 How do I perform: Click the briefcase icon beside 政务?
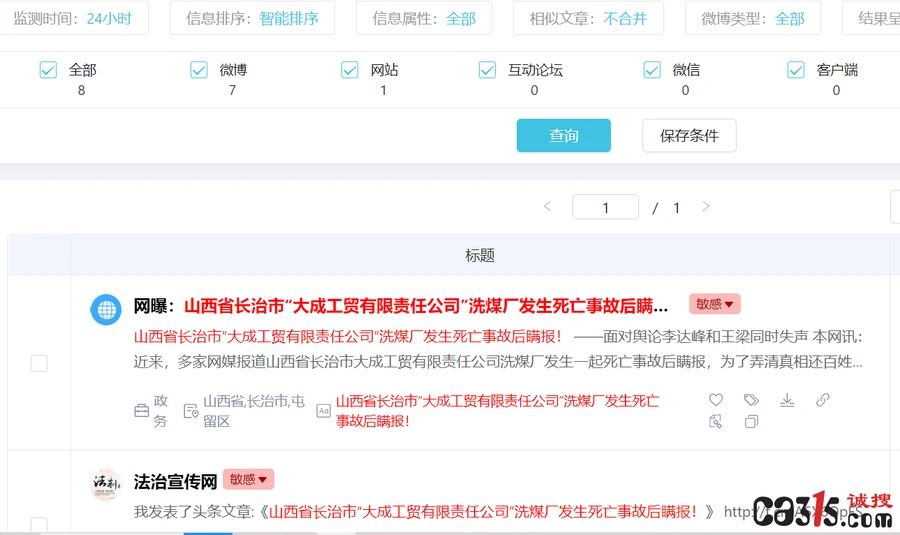point(141,411)
